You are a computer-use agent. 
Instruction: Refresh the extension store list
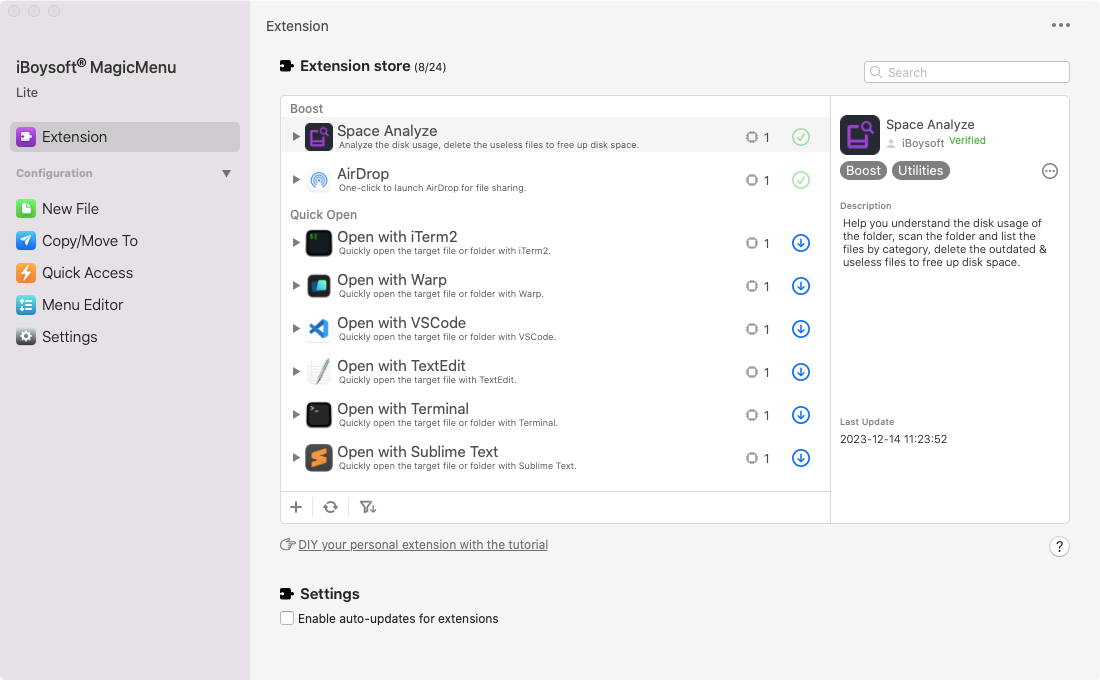pyautogui.click(x=330, y=507)
